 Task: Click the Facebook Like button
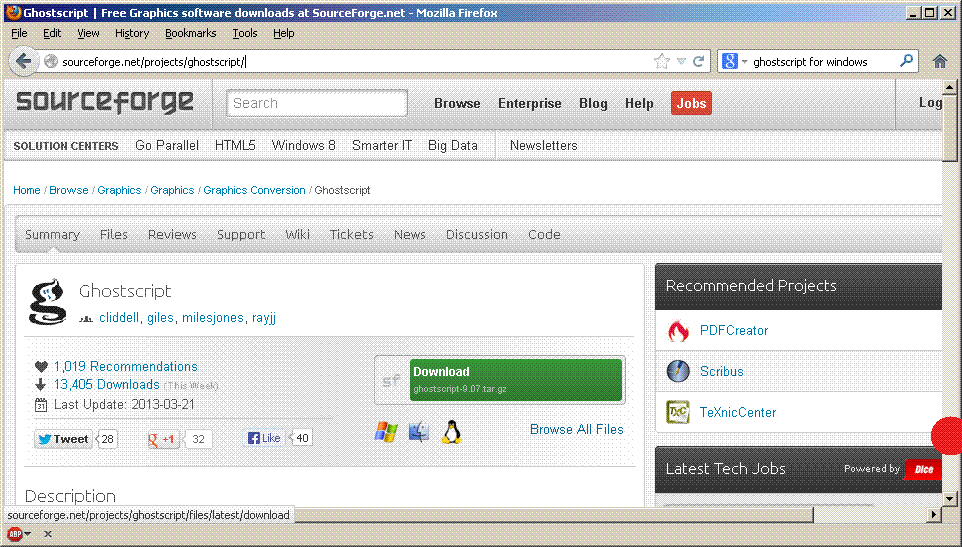(x=264, y=438)
